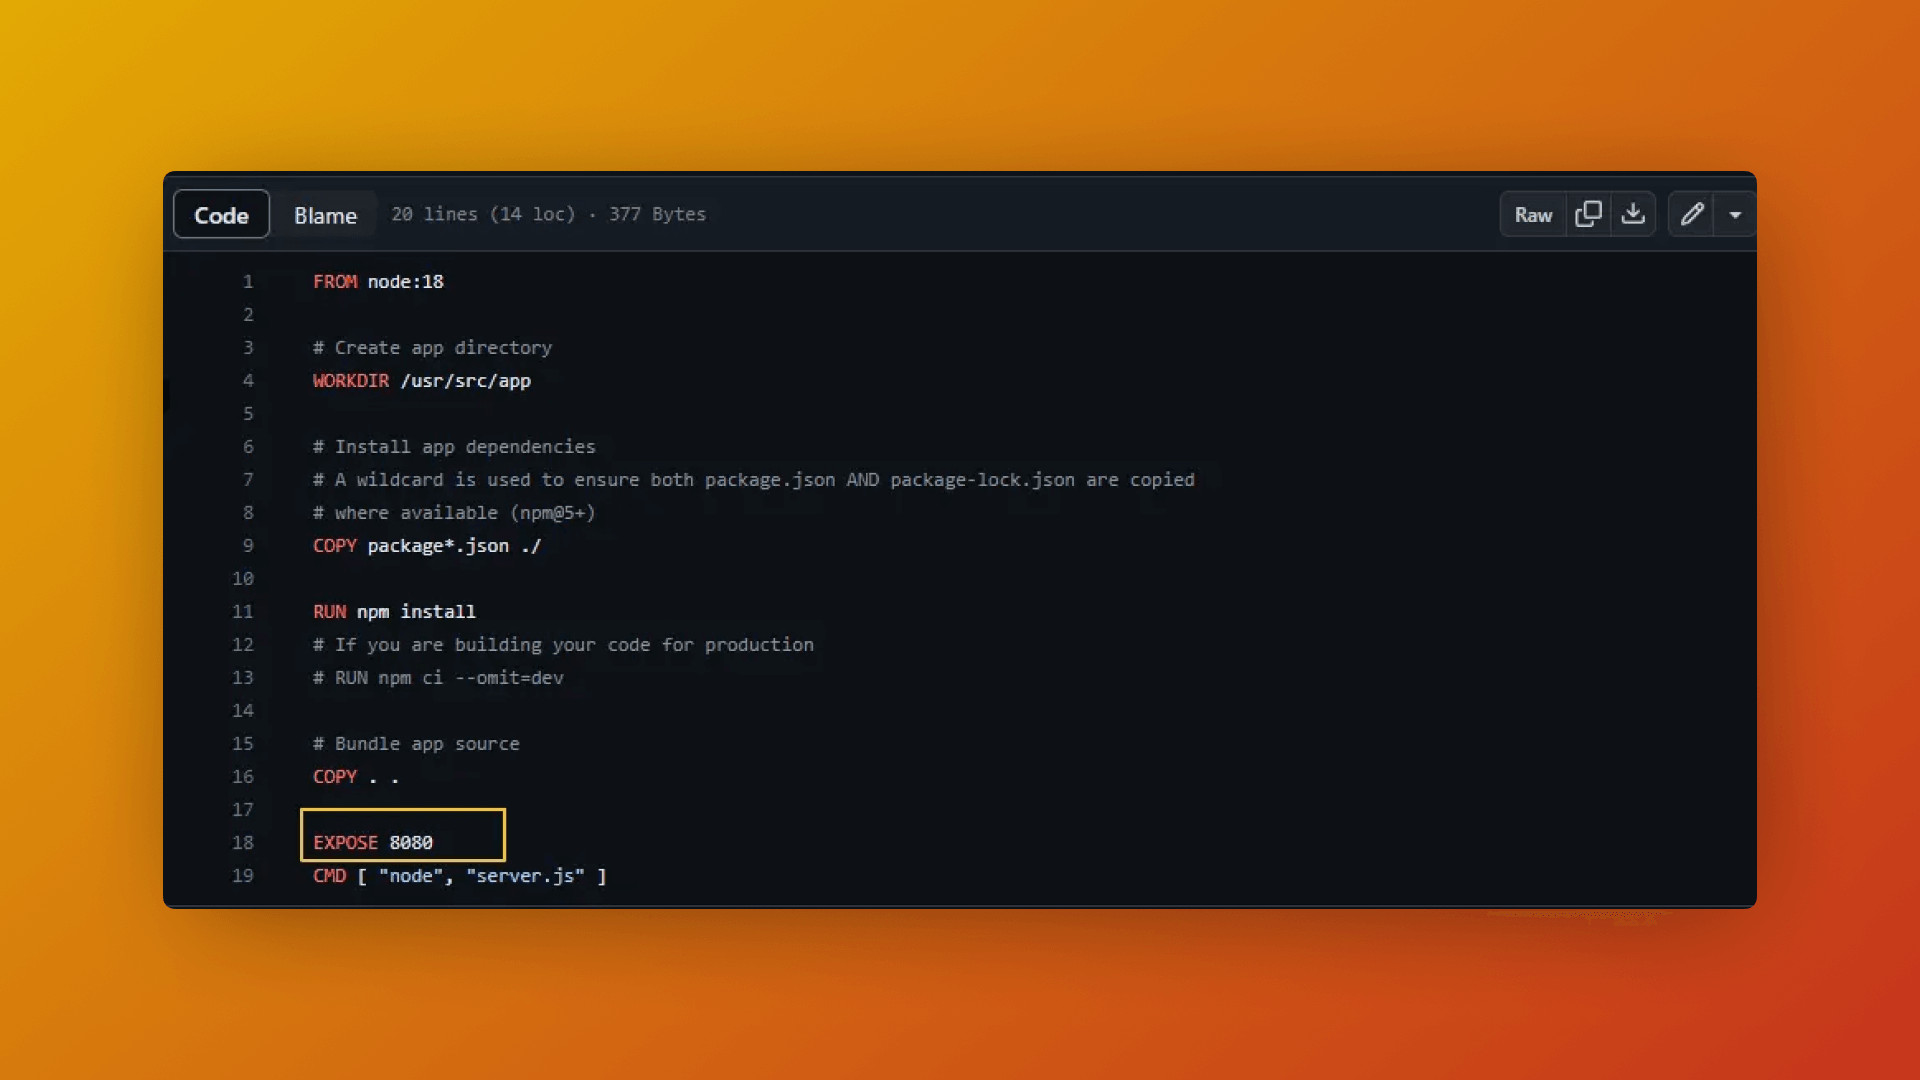Copy raw file contents icon
This screenshot has width=1920, height=1080.
(x=1588, y=214)
